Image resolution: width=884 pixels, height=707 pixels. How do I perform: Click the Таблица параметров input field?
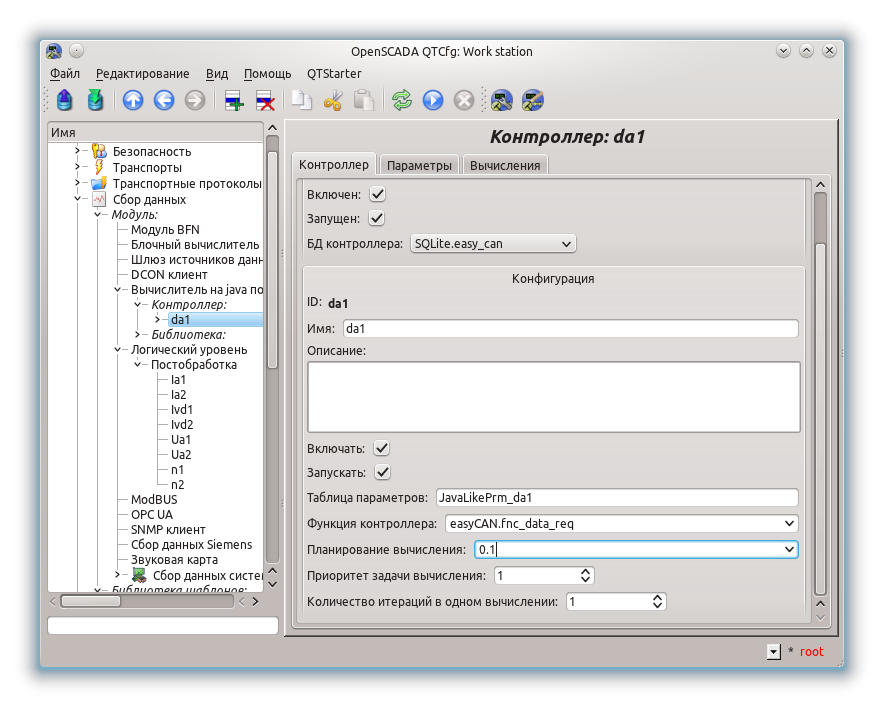(x=615, y=497)
